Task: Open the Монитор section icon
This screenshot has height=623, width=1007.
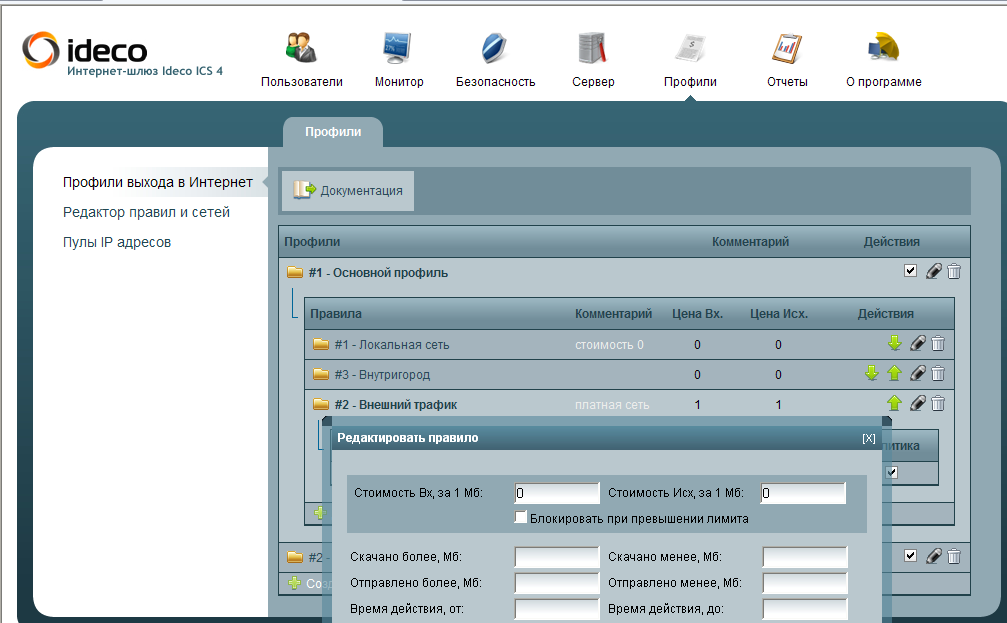Action: pyautogui.click(x=398, y=48)
